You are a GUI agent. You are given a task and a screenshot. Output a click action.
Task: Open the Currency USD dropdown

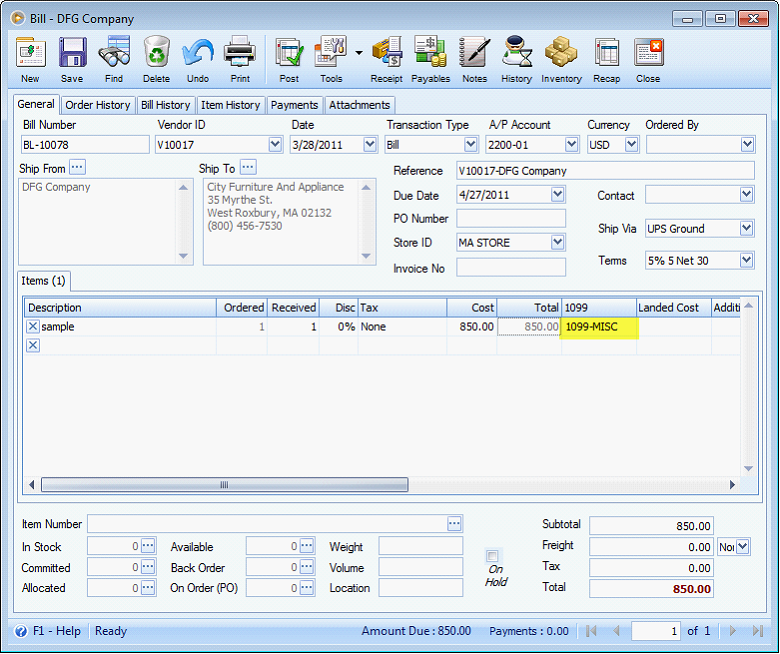point(631,145)
